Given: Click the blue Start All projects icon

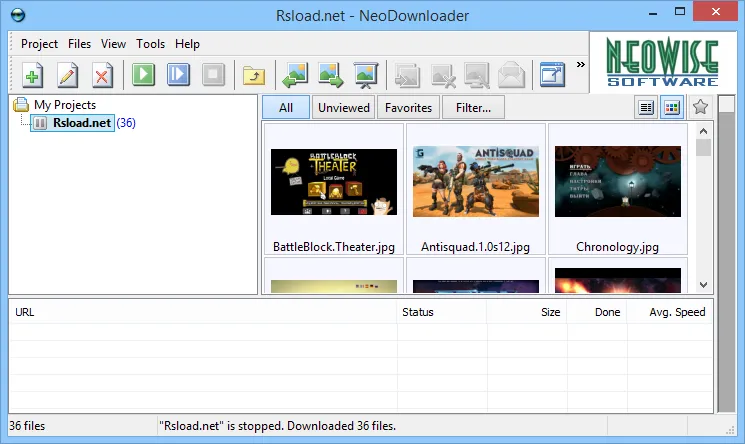Looking at the screenshot, I should tap(178, 75).
